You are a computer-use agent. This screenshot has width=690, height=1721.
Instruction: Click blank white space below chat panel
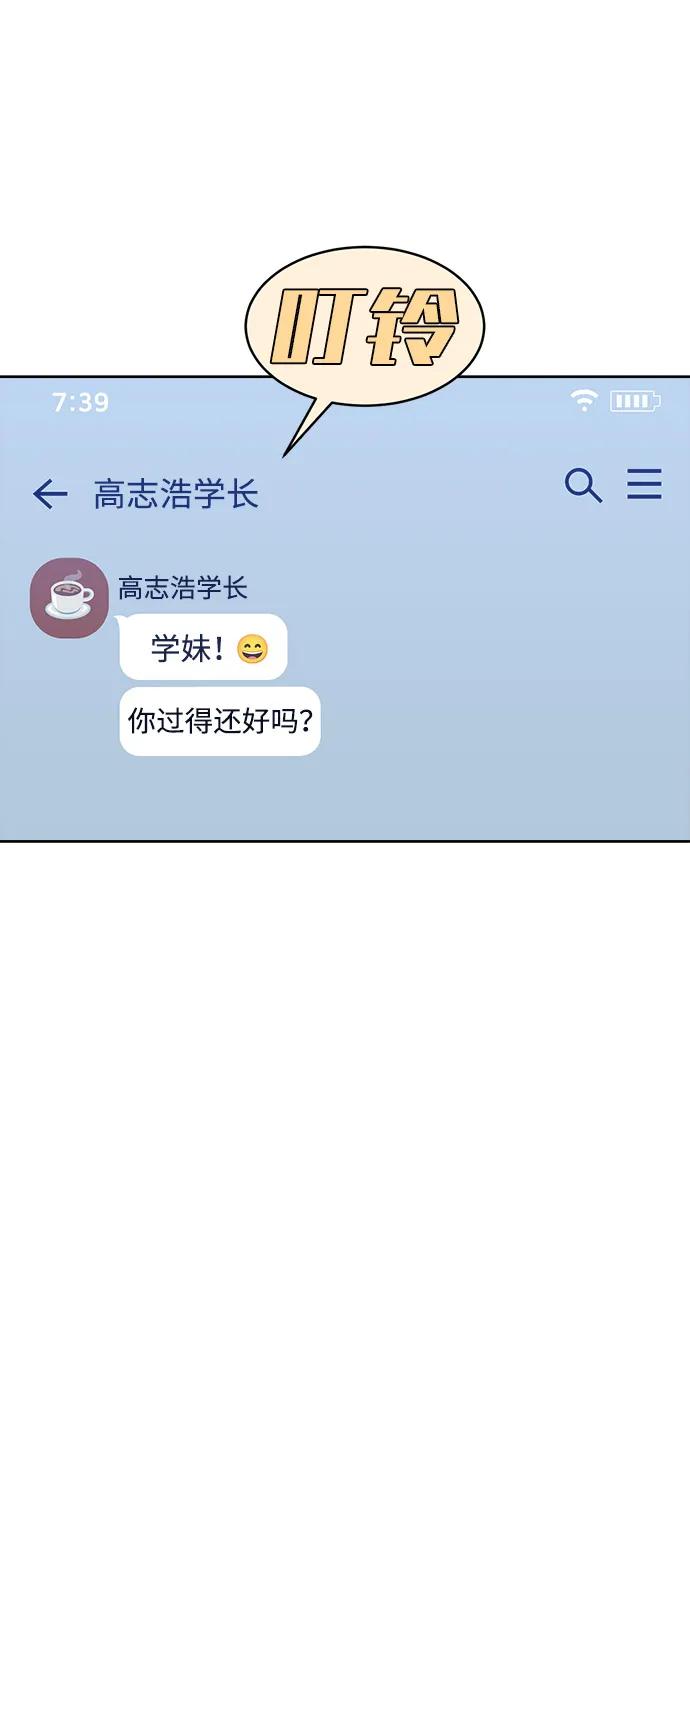pyautogui.click(x=345, y=1280)
